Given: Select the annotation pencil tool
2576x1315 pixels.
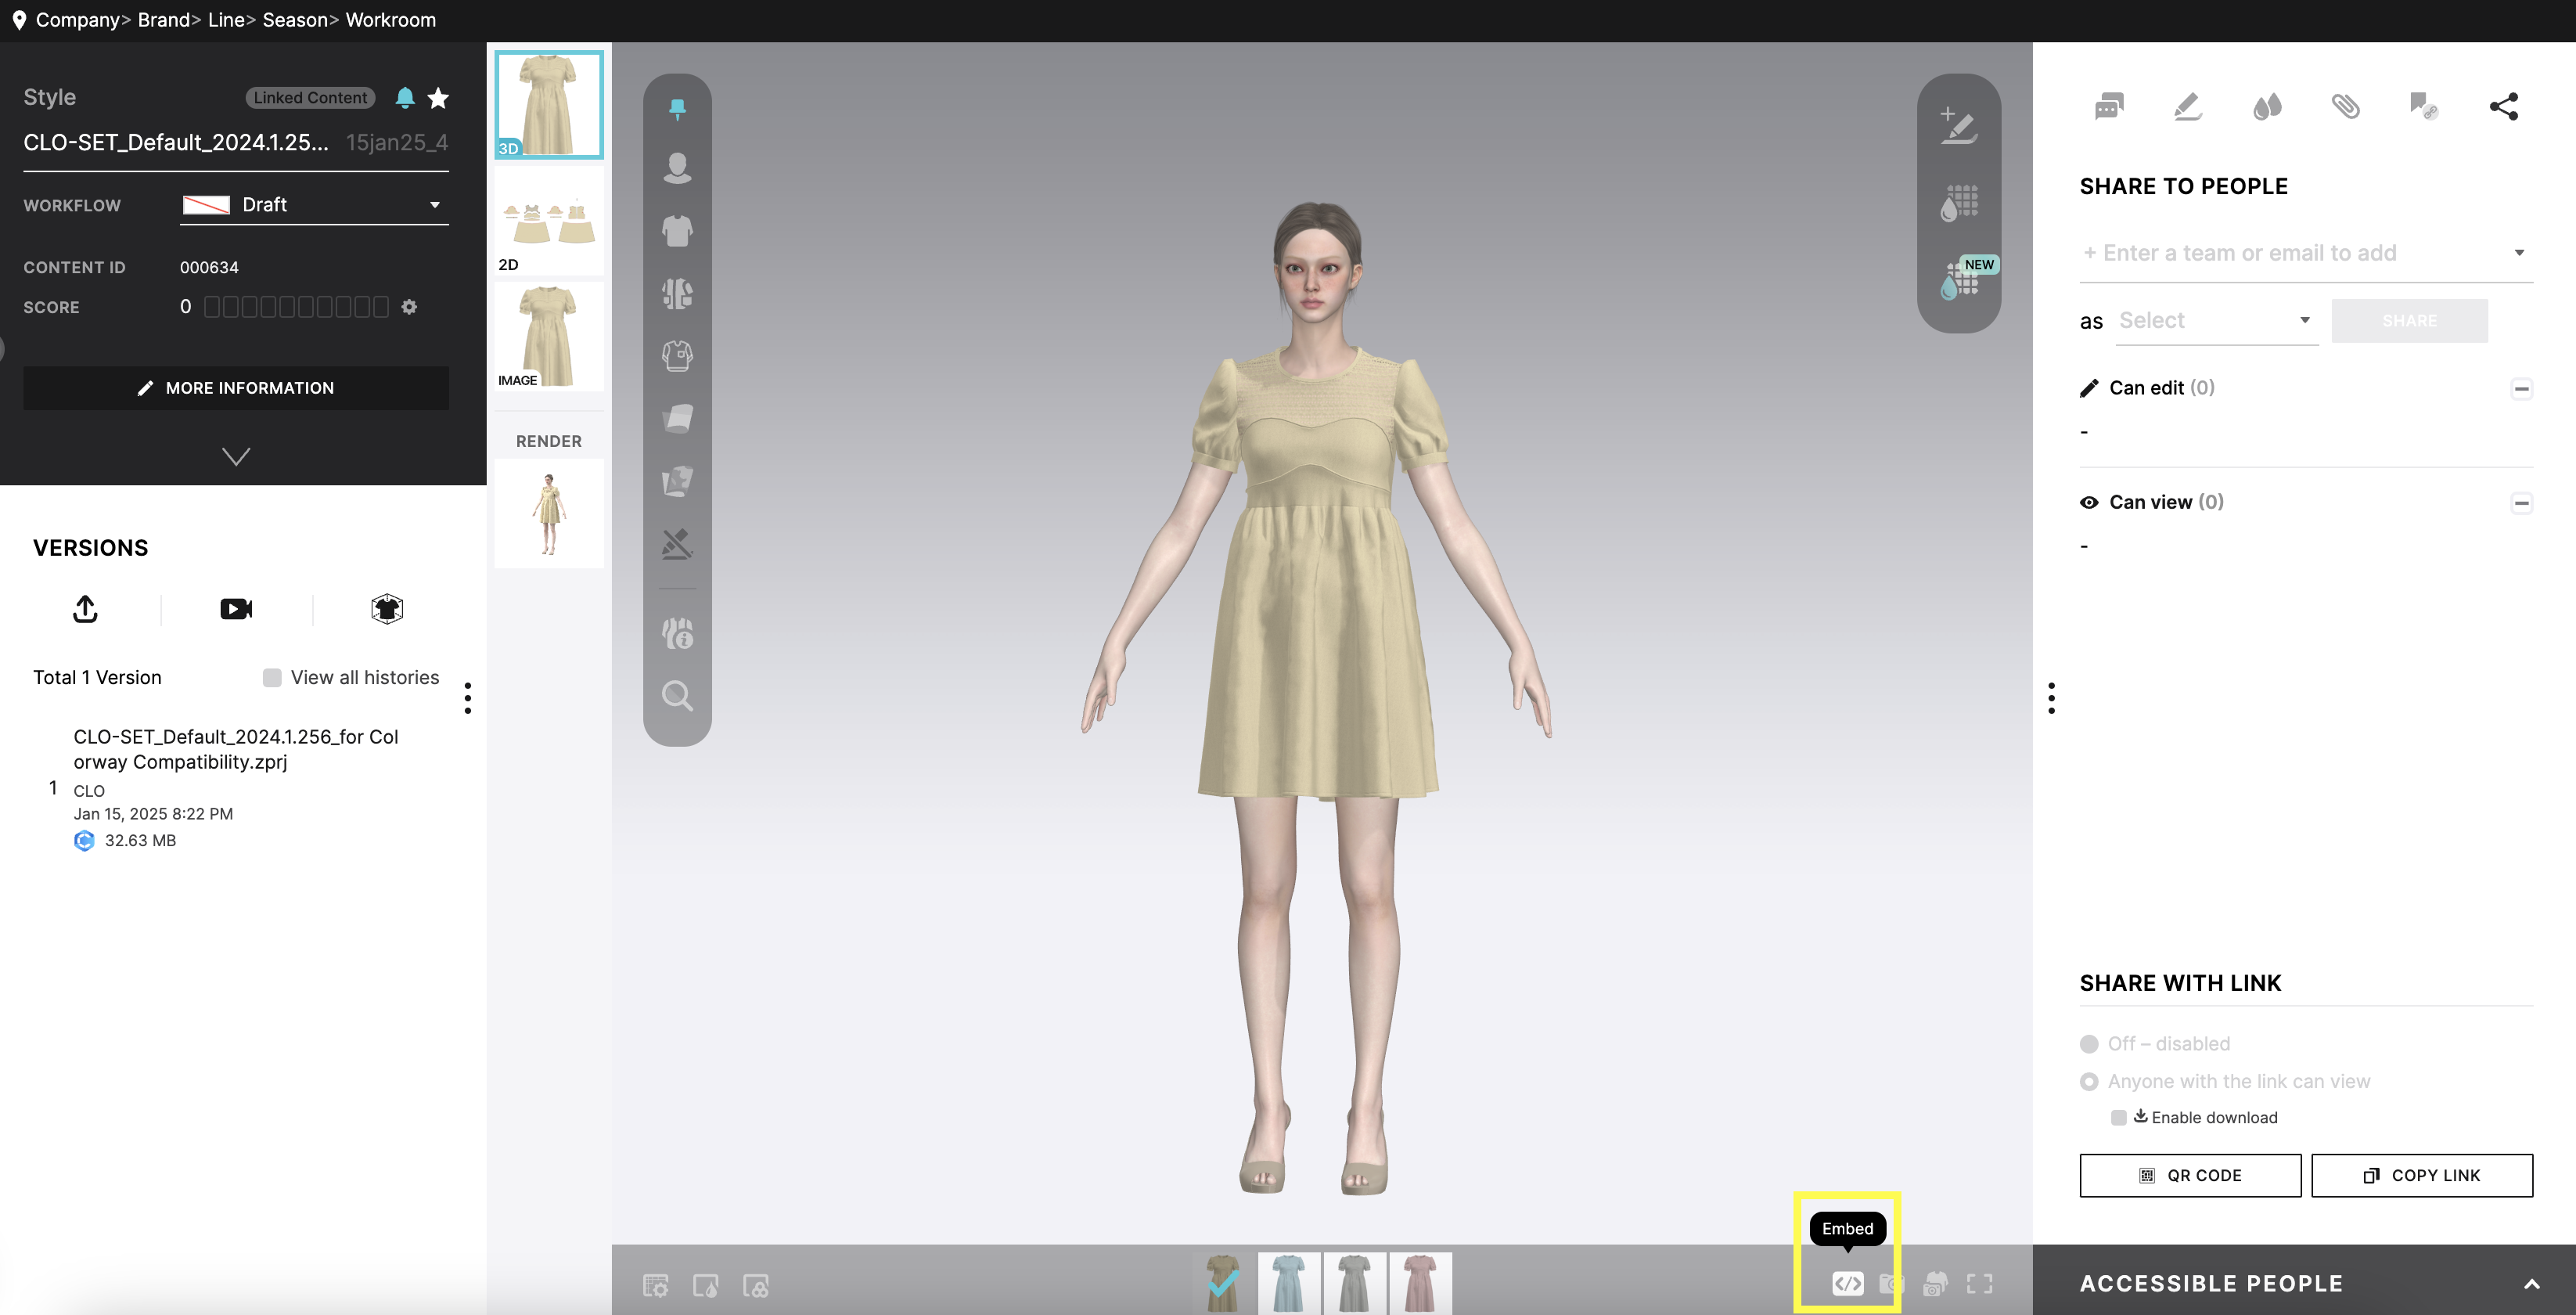Looking at the screenshot, I should [x=2186, y=106].
